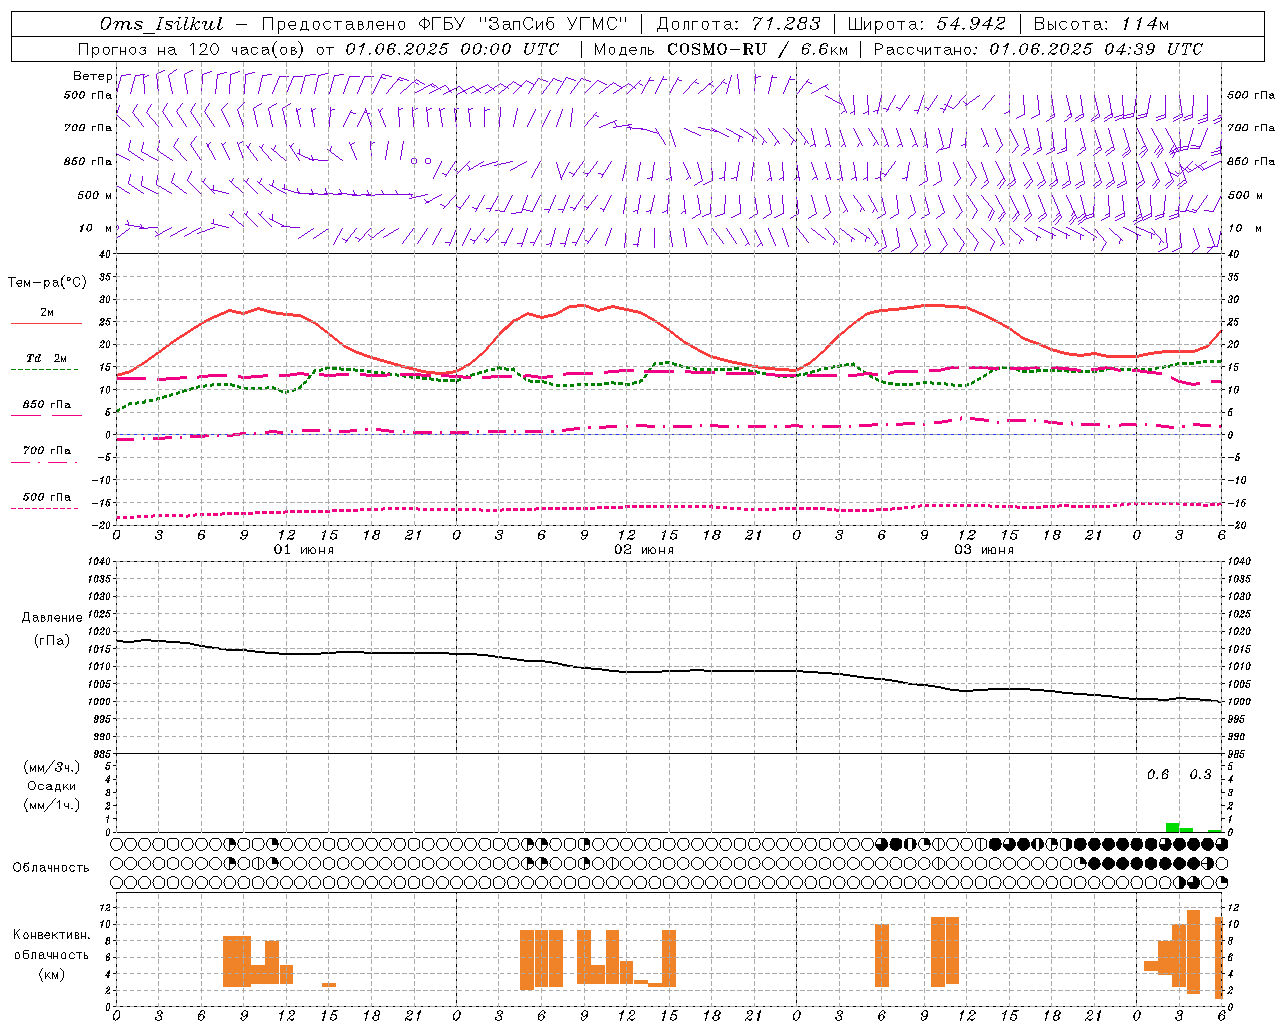The height and width of the screenshot is (1024, 1280).
Task: Click the (мм/3ч.) precipitation unit label
Action: [x=52, y=767]
